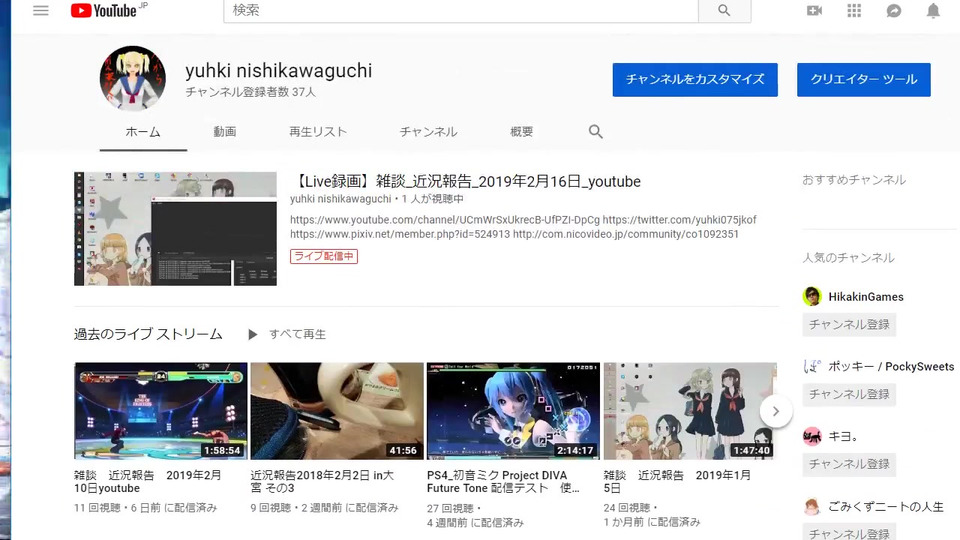
Task: Click into the 検索 search field
Action: coord(460,10)
